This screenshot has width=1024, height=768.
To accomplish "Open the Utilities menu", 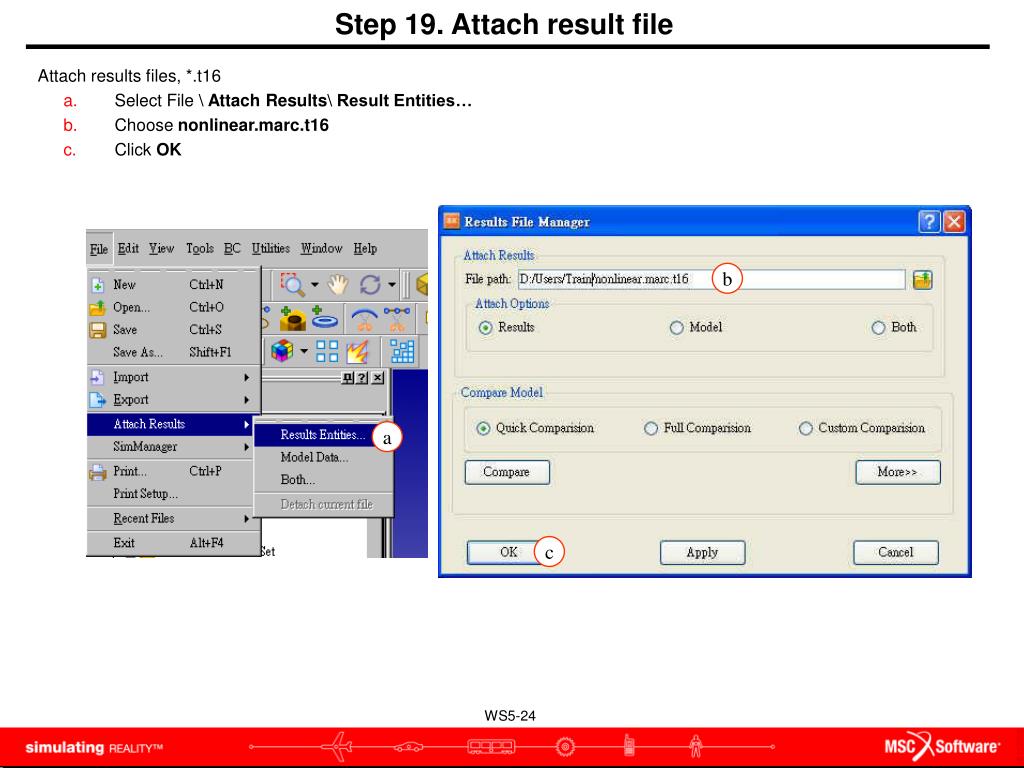I will click(270, 248).
